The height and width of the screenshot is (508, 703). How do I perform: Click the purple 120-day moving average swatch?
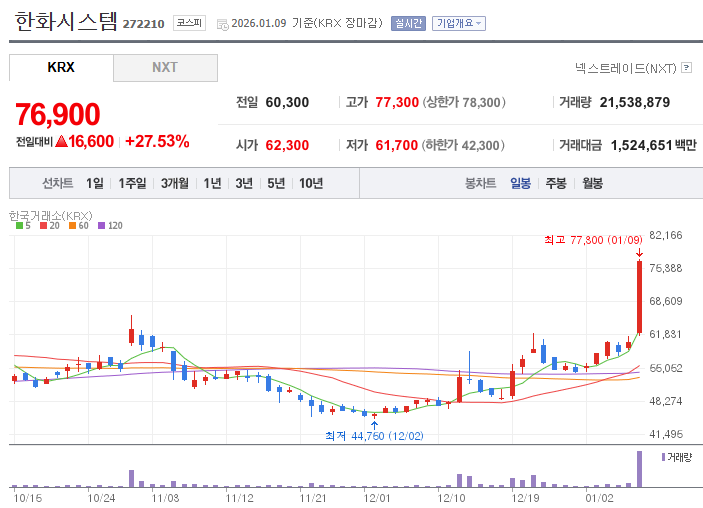pyautogui.click(x=101, y=226)
